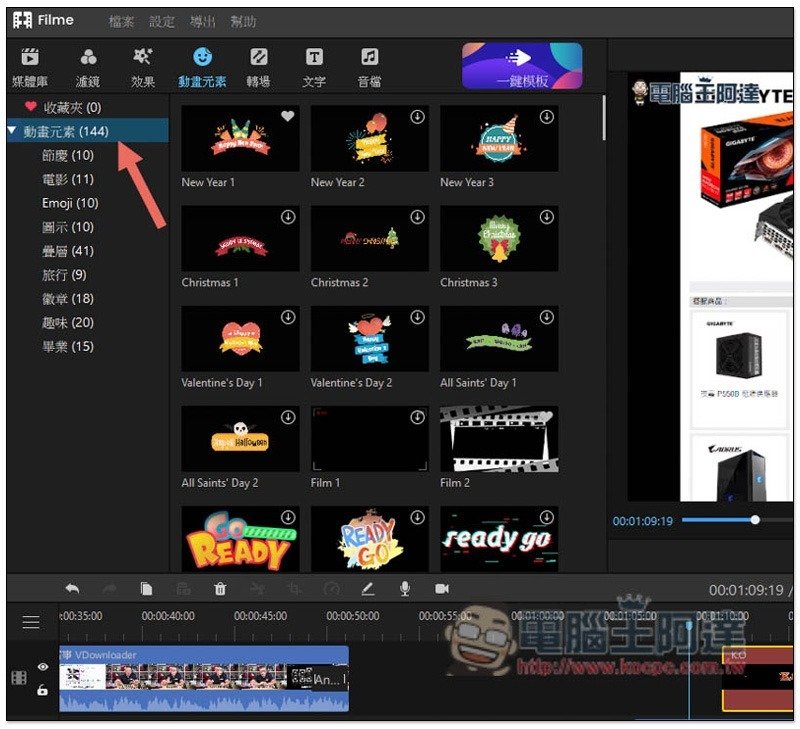Viewport: 800px width, 729px height.
Task: Open the timeline hamburger track menu
Action: click(x=31, y=622)
